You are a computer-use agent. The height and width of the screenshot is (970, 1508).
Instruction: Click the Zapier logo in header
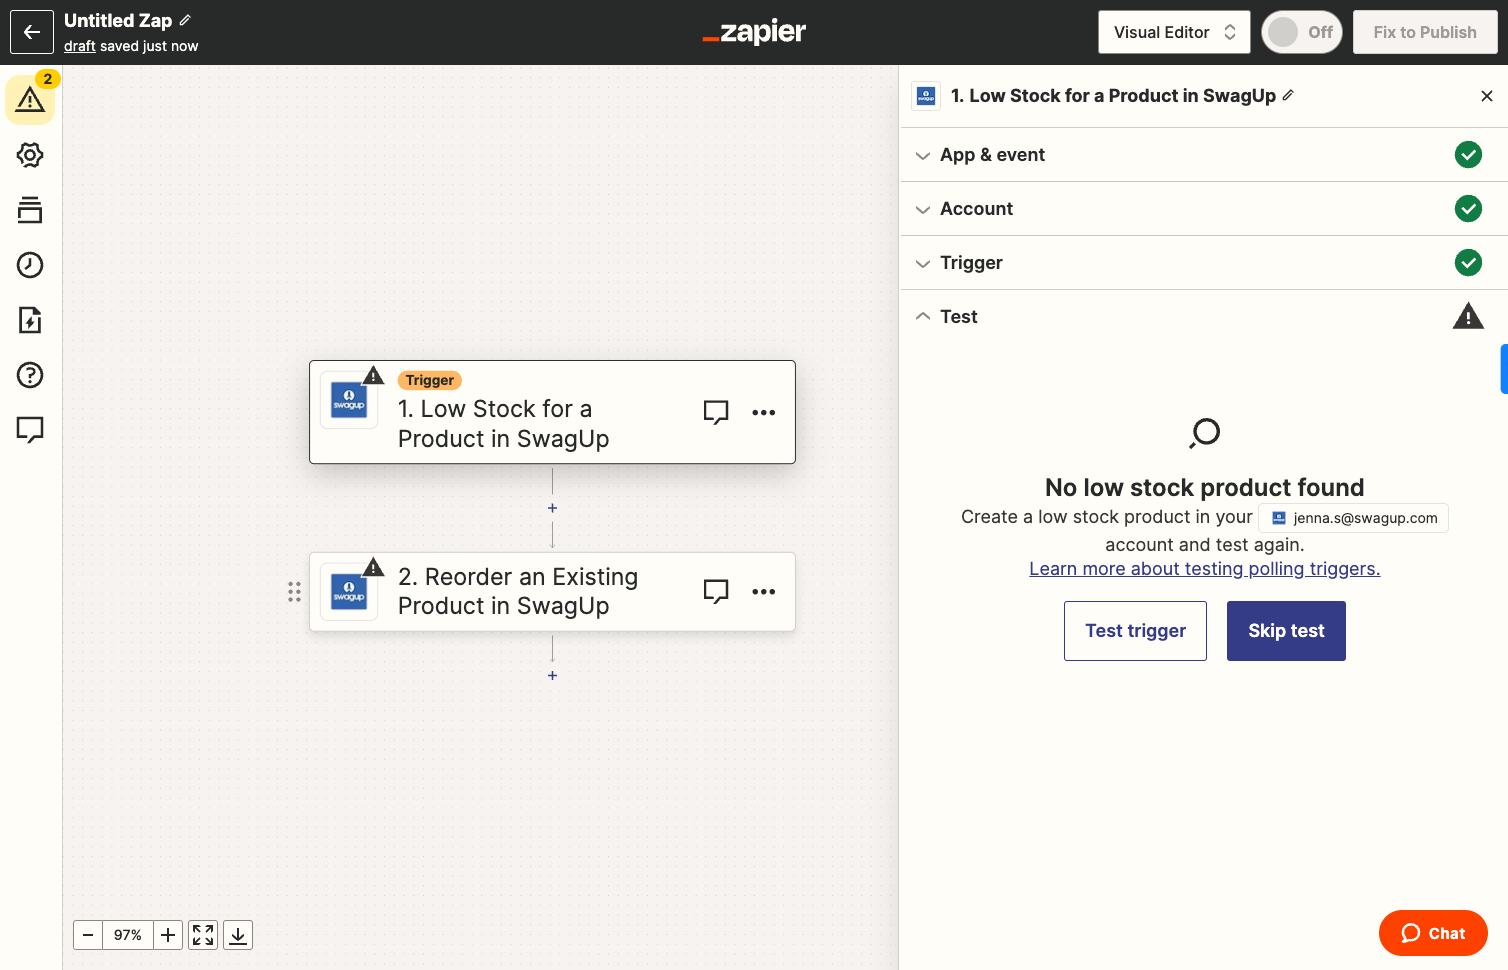[754, 32]
